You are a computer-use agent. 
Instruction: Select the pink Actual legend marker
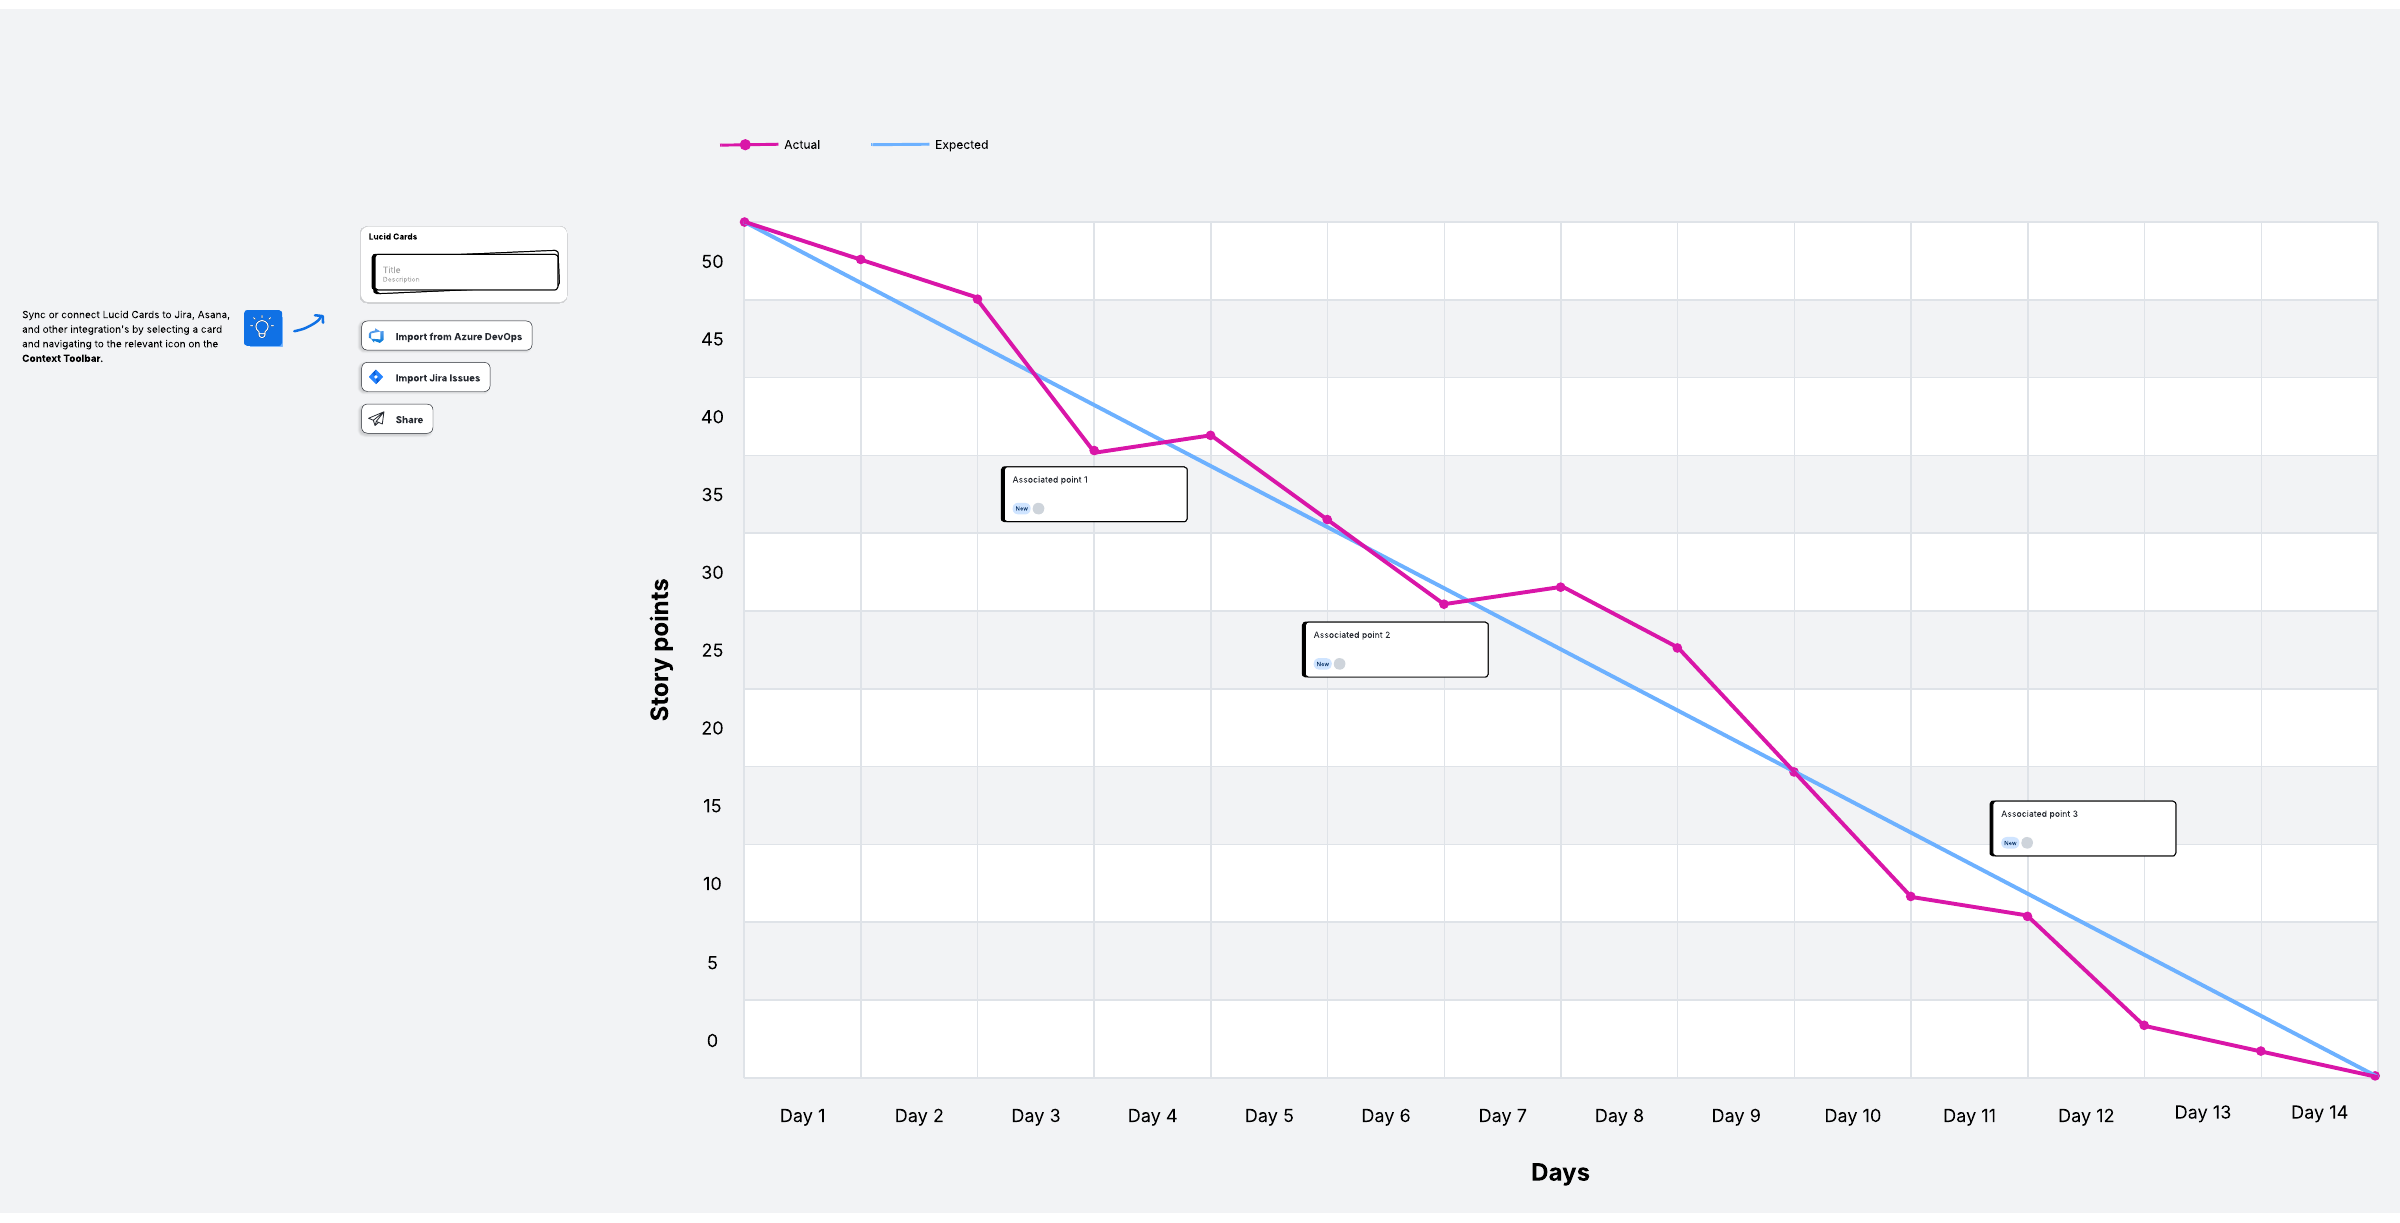point(746,145)
